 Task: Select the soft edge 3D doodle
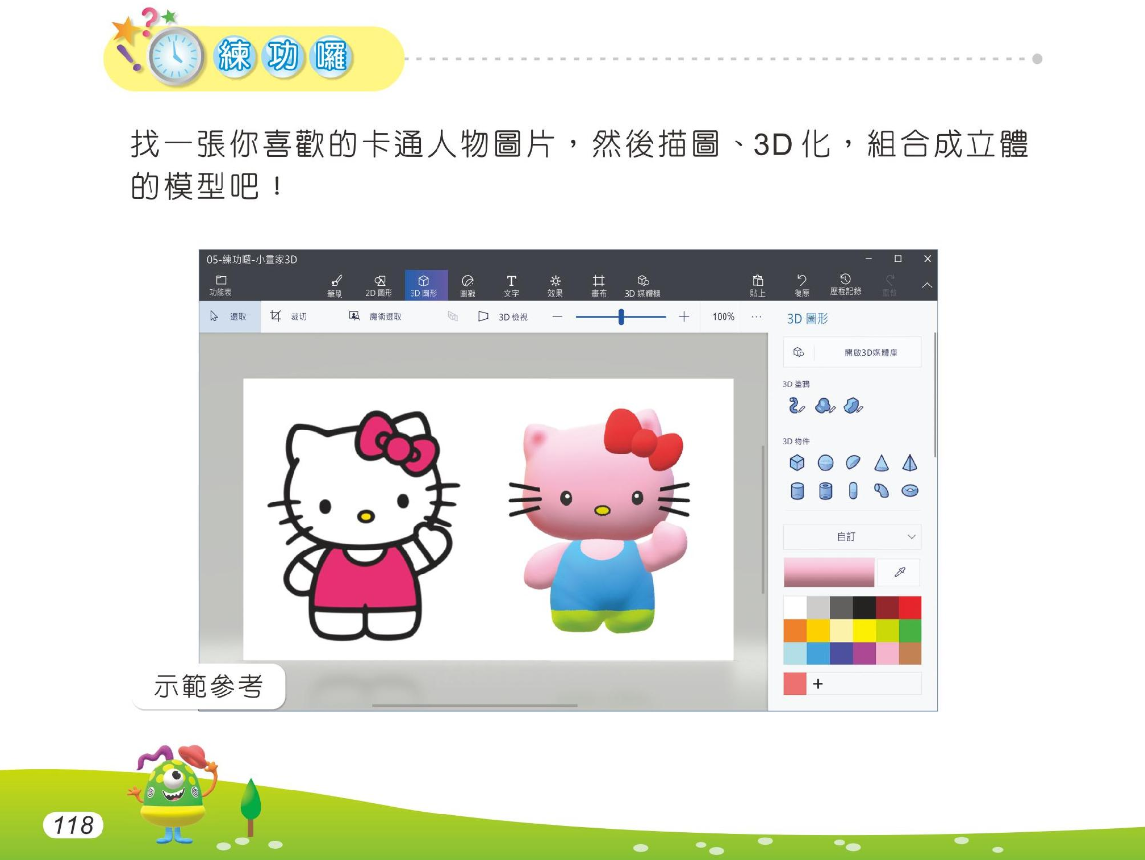coord(825,405)
